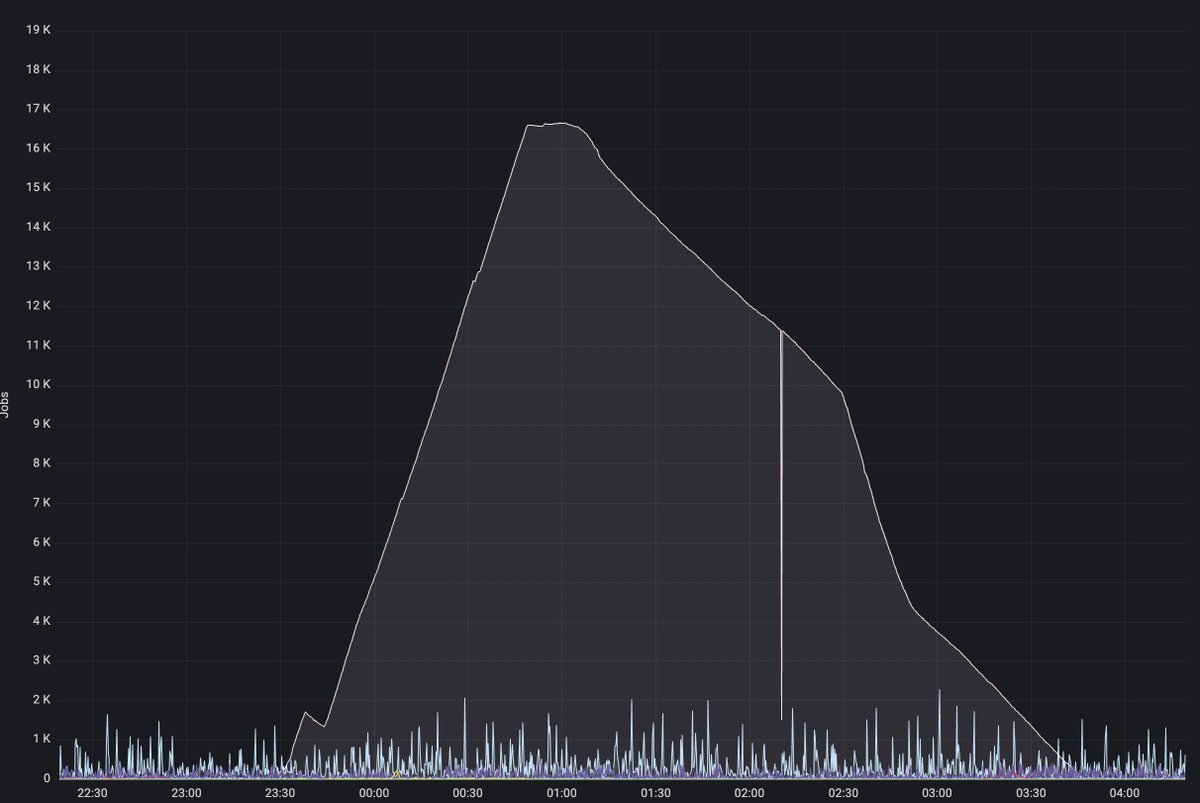Click the 04:00 time axis label
The height and width of the screenshot is (803, 1200).
[x=1125, y=793]
